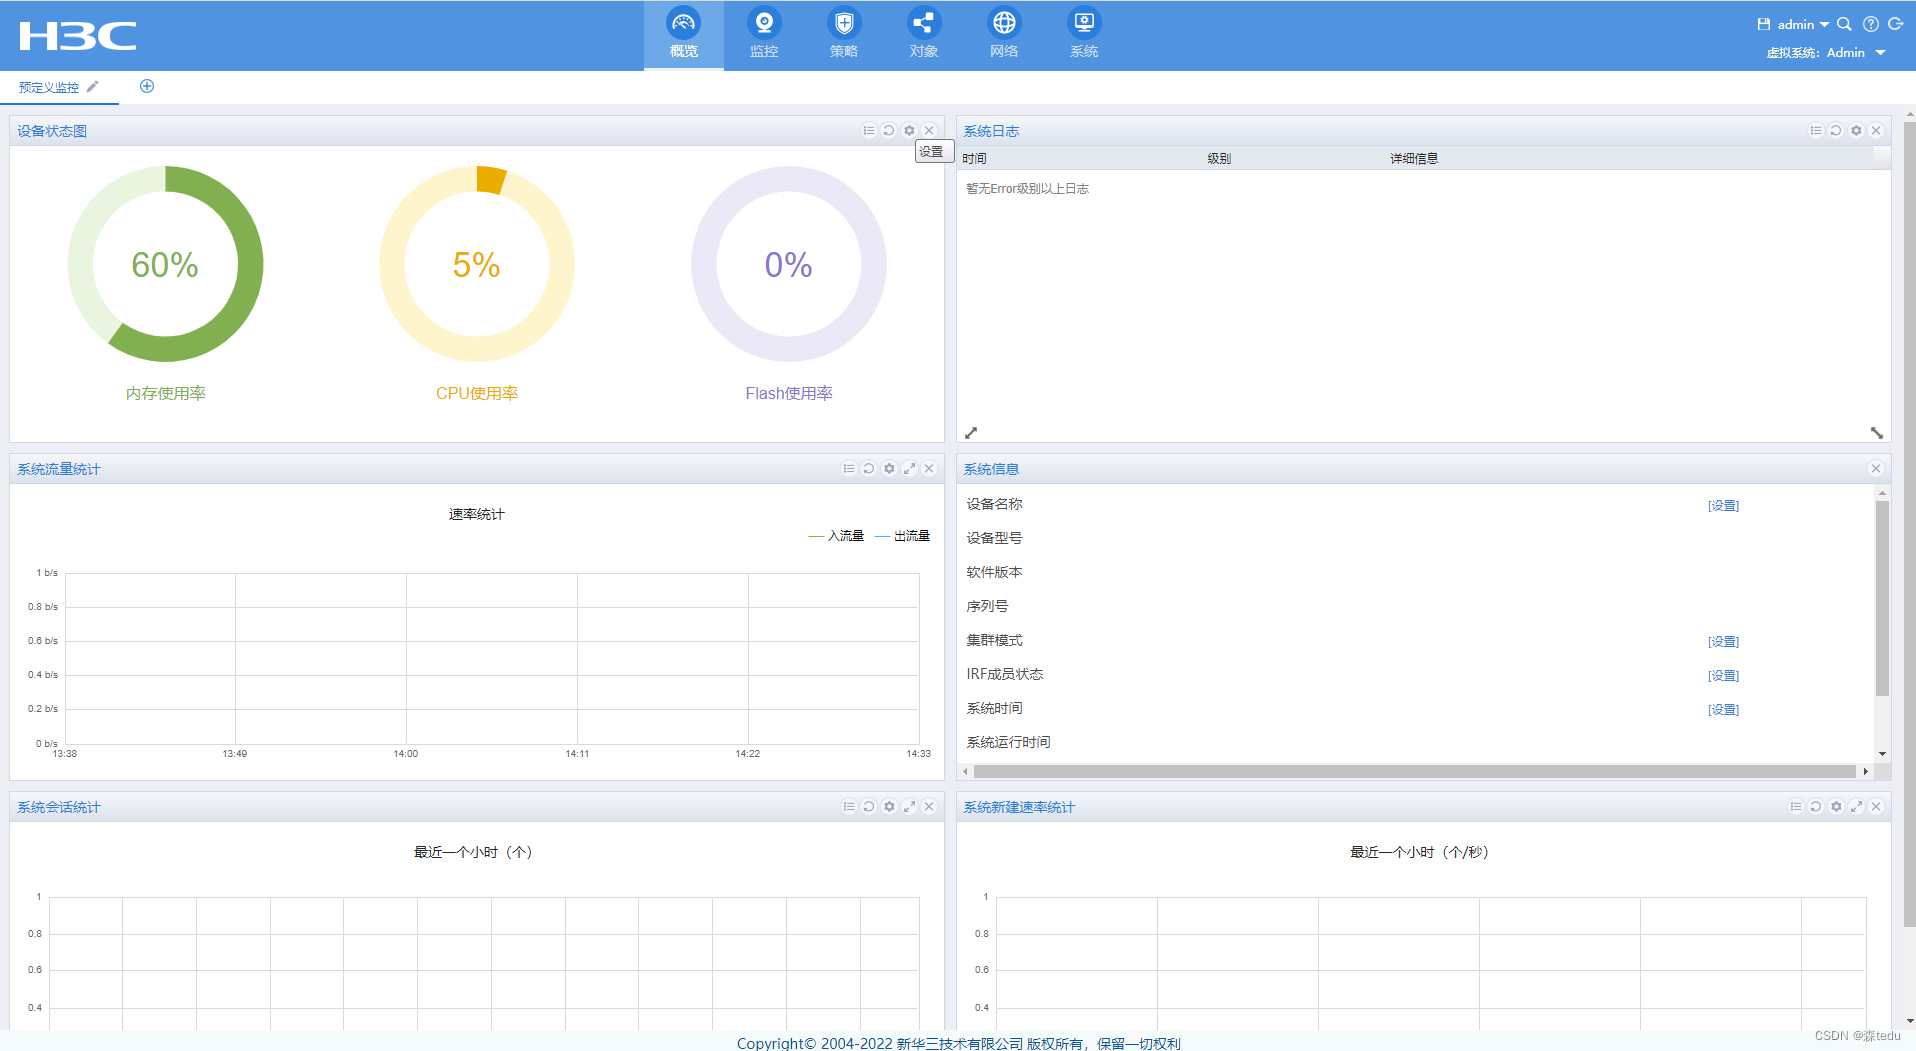Click the 设置 link for 集群模式

click(x=1723, y=642)
